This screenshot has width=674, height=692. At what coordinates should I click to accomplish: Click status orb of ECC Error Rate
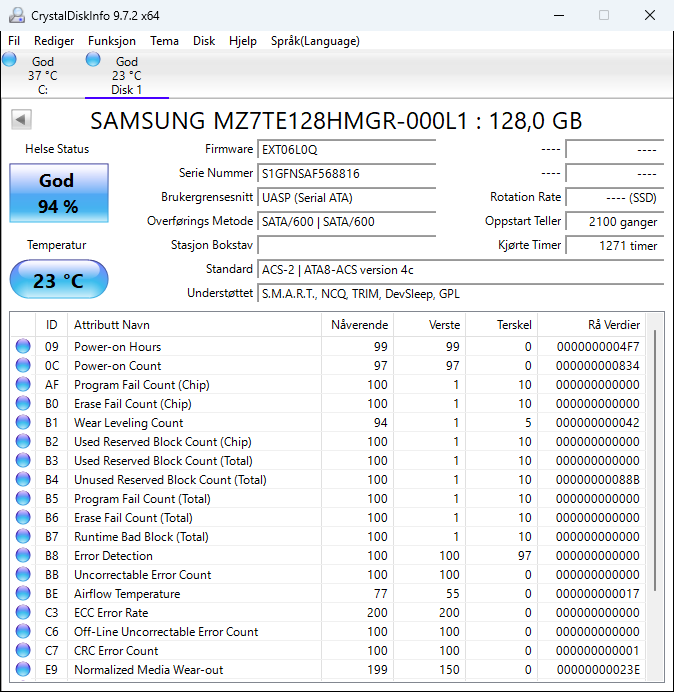pyautogui.click(x=23, y=612)
